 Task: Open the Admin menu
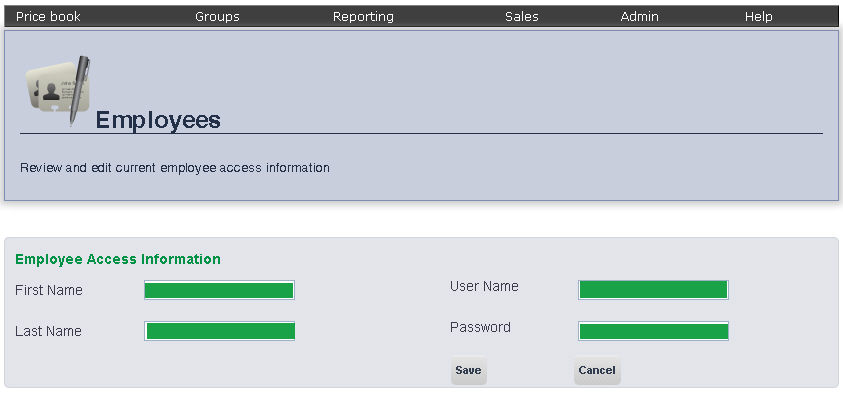coord(639,17)
